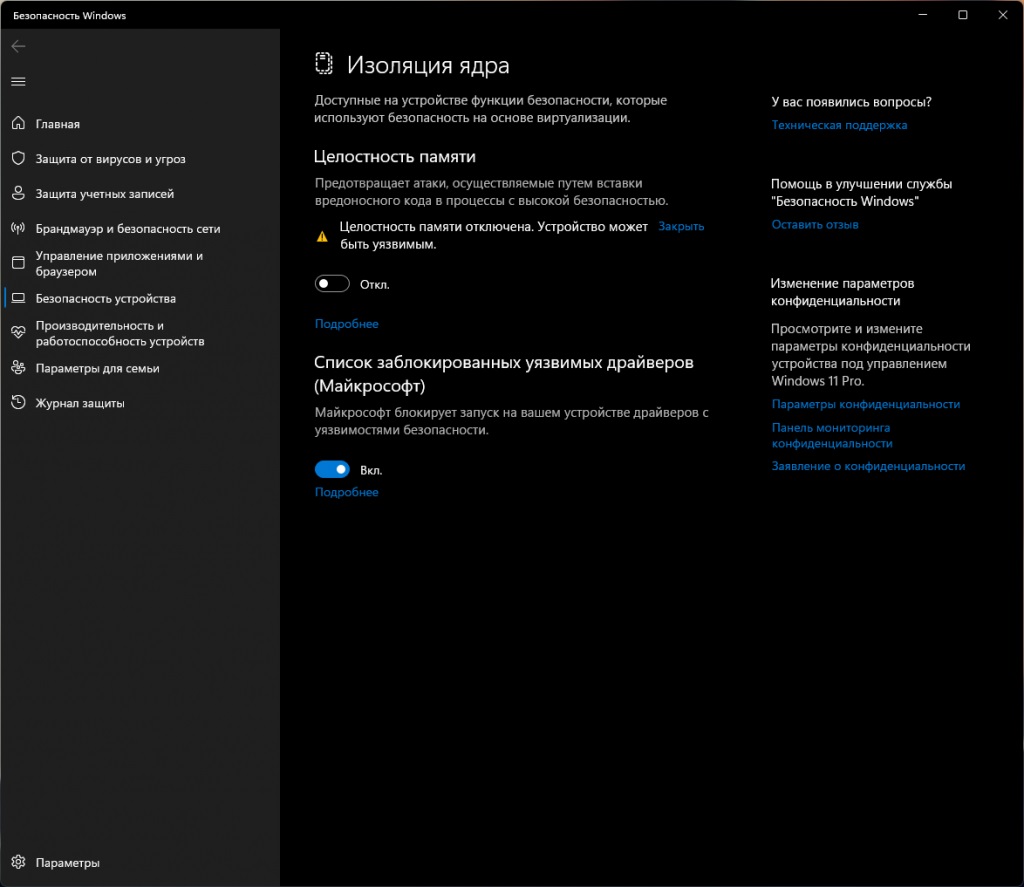Click the app and browser control icon

pyautogui.click(x=18, y=263)
